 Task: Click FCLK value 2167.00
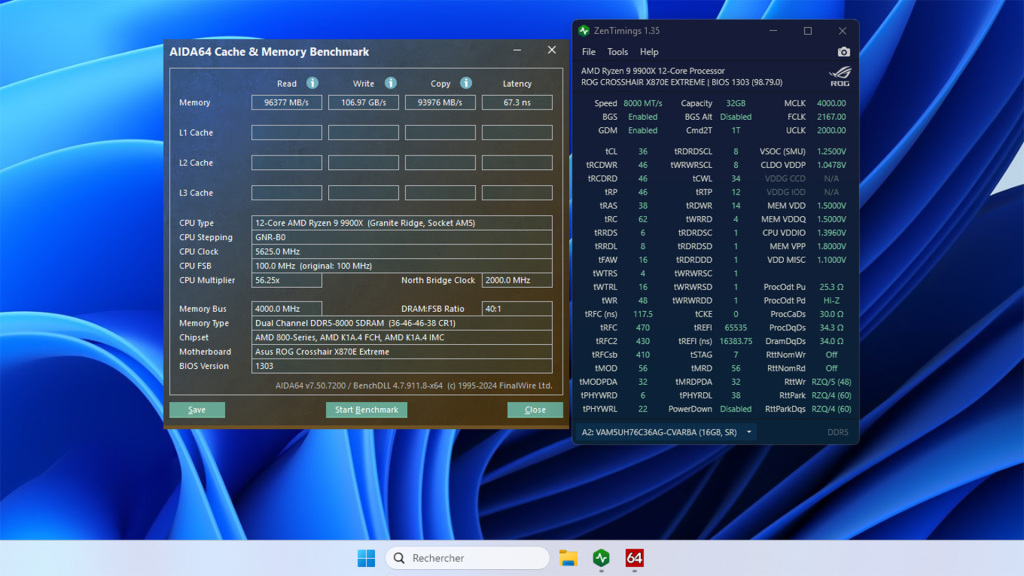(x=831, y=117)
